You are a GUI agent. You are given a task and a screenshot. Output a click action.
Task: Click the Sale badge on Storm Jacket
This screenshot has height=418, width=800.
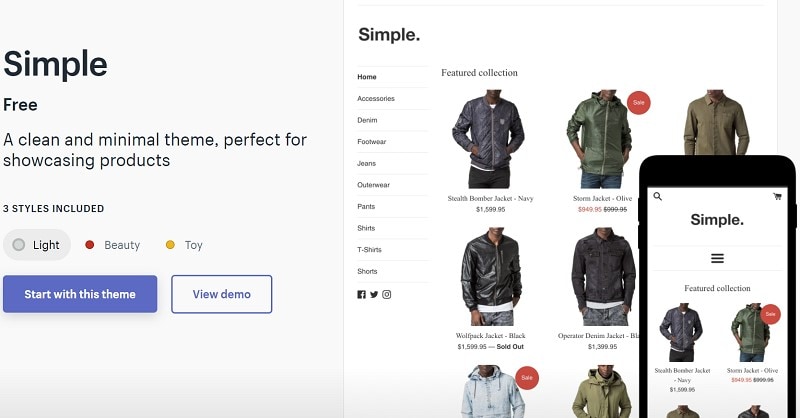coord(638,102)
